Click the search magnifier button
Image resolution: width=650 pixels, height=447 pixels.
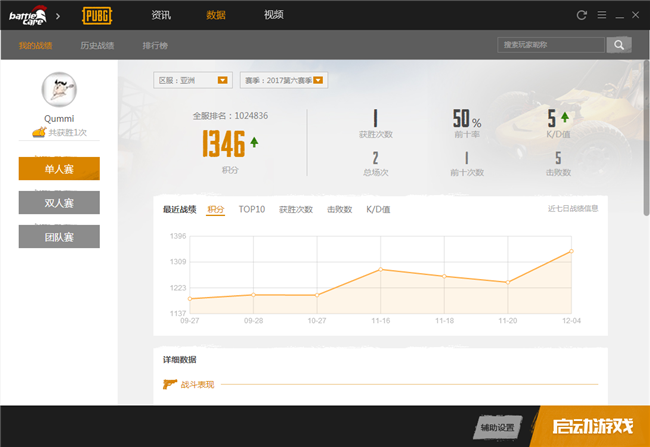[x=619, y=45]
